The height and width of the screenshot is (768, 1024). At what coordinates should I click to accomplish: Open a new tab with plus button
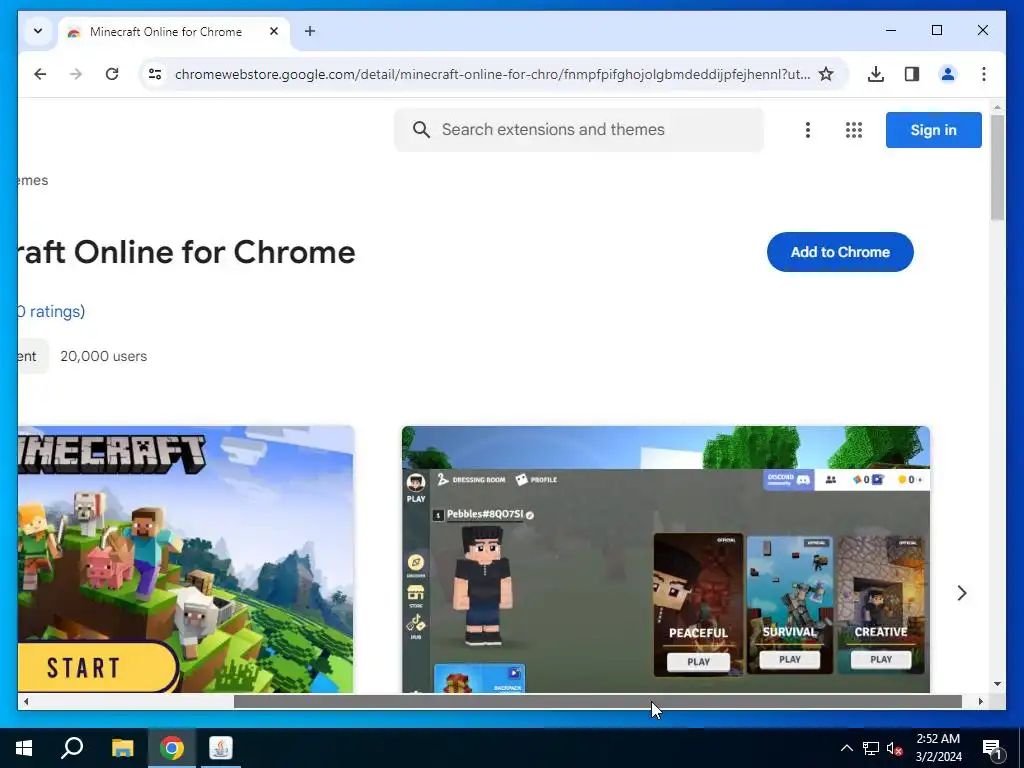[310, 31]
